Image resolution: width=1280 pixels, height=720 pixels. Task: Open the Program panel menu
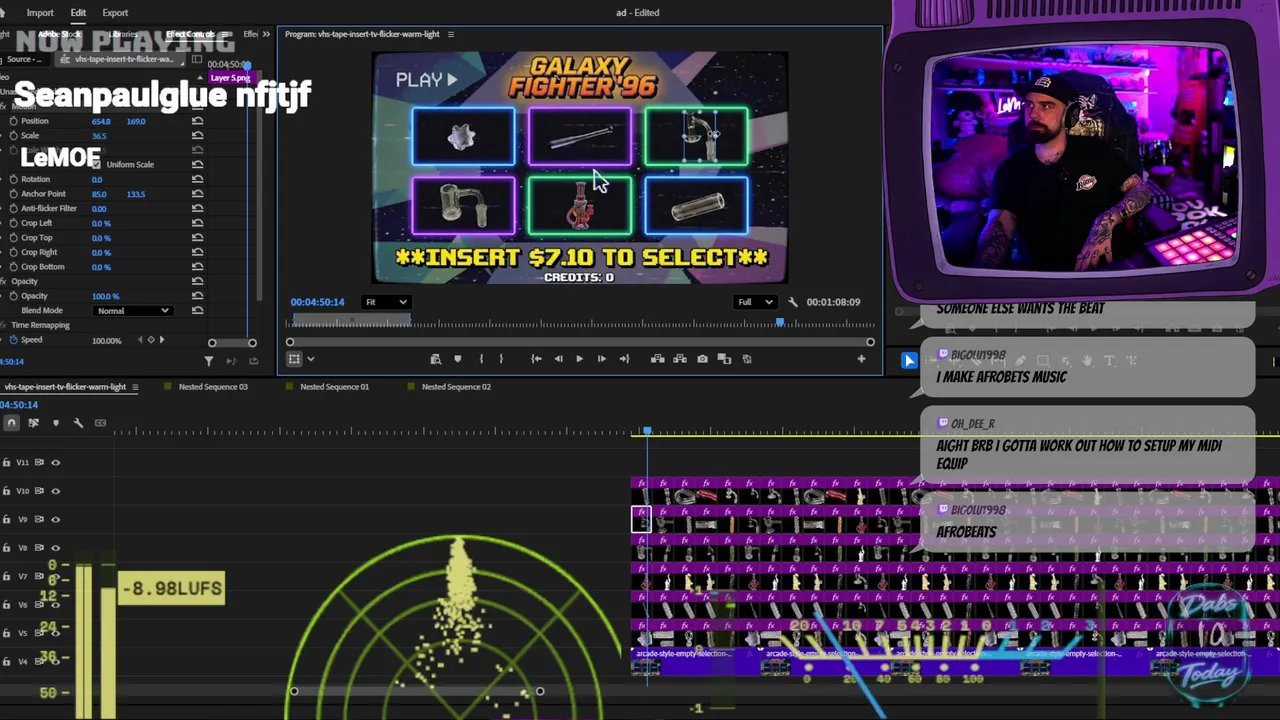[x=450, y=34]
